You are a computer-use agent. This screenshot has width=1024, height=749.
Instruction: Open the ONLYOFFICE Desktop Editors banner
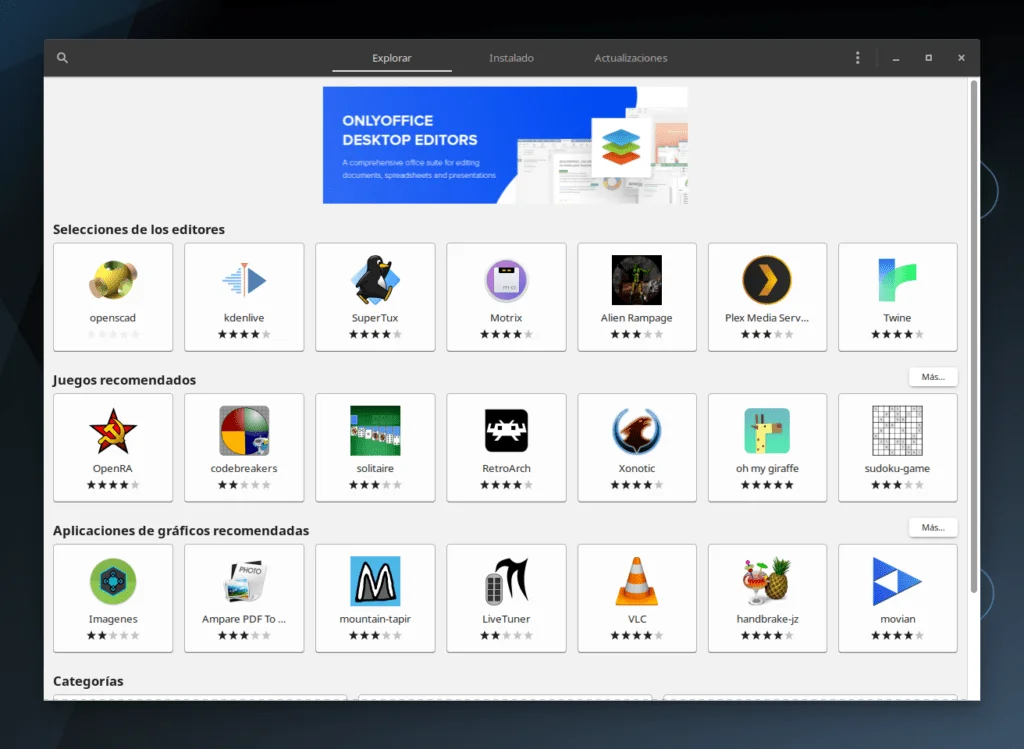(505, 145)
